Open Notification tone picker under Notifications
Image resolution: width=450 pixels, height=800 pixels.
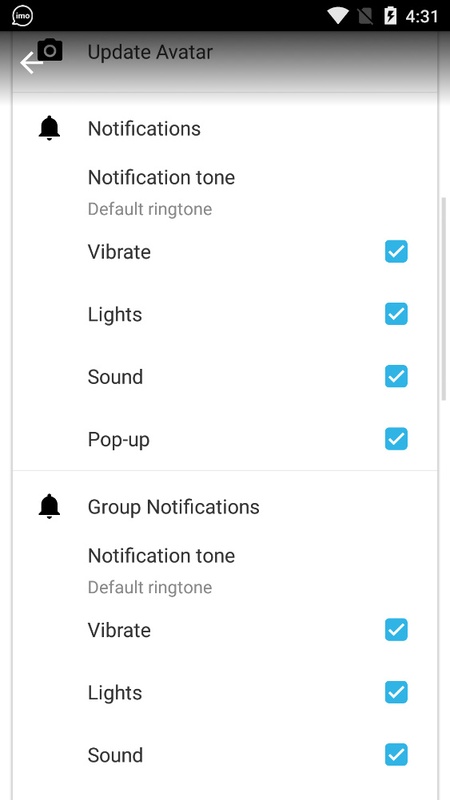click(x=225, y=192)
